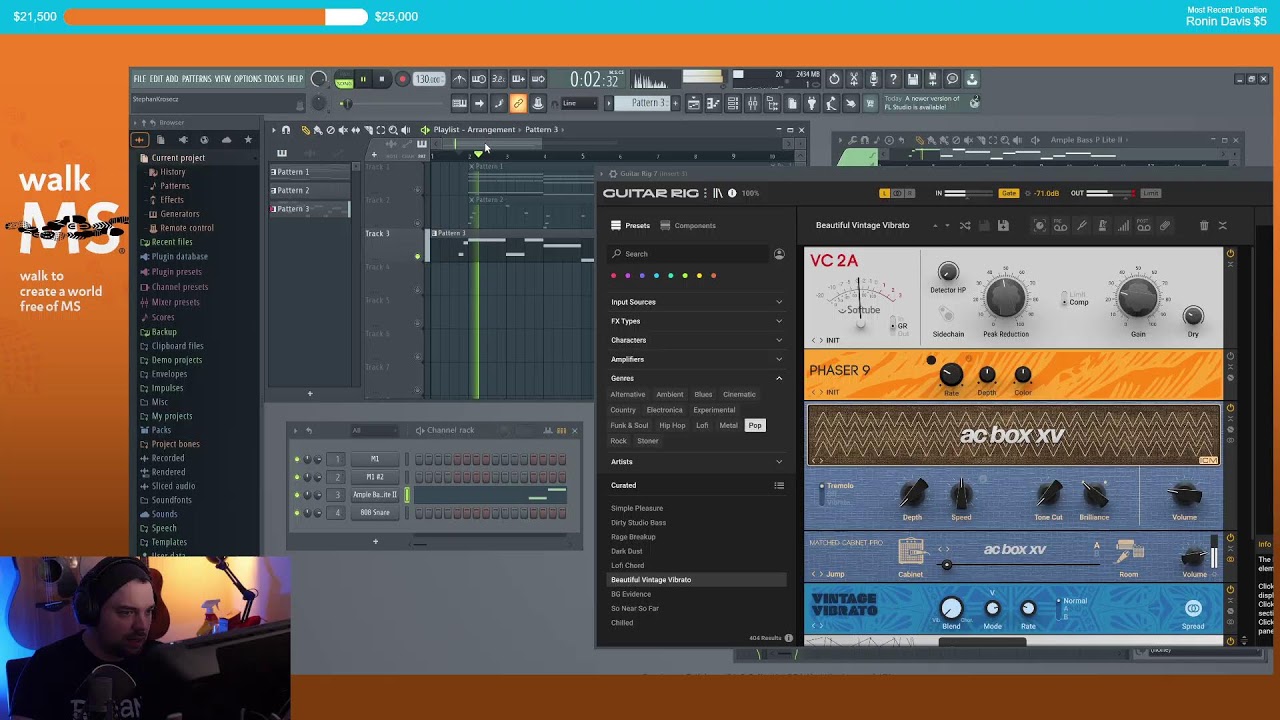
Task: Toggle list view icon next to Curated
Action: [x=779, y=486]
